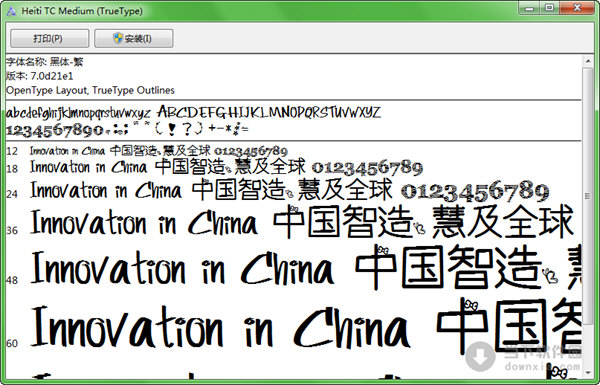Image resolution: width=600 pixels, height=385 pixels.
Task: Click the size 36 sample label
Action: pyautogui.click(x=12, y=230)
